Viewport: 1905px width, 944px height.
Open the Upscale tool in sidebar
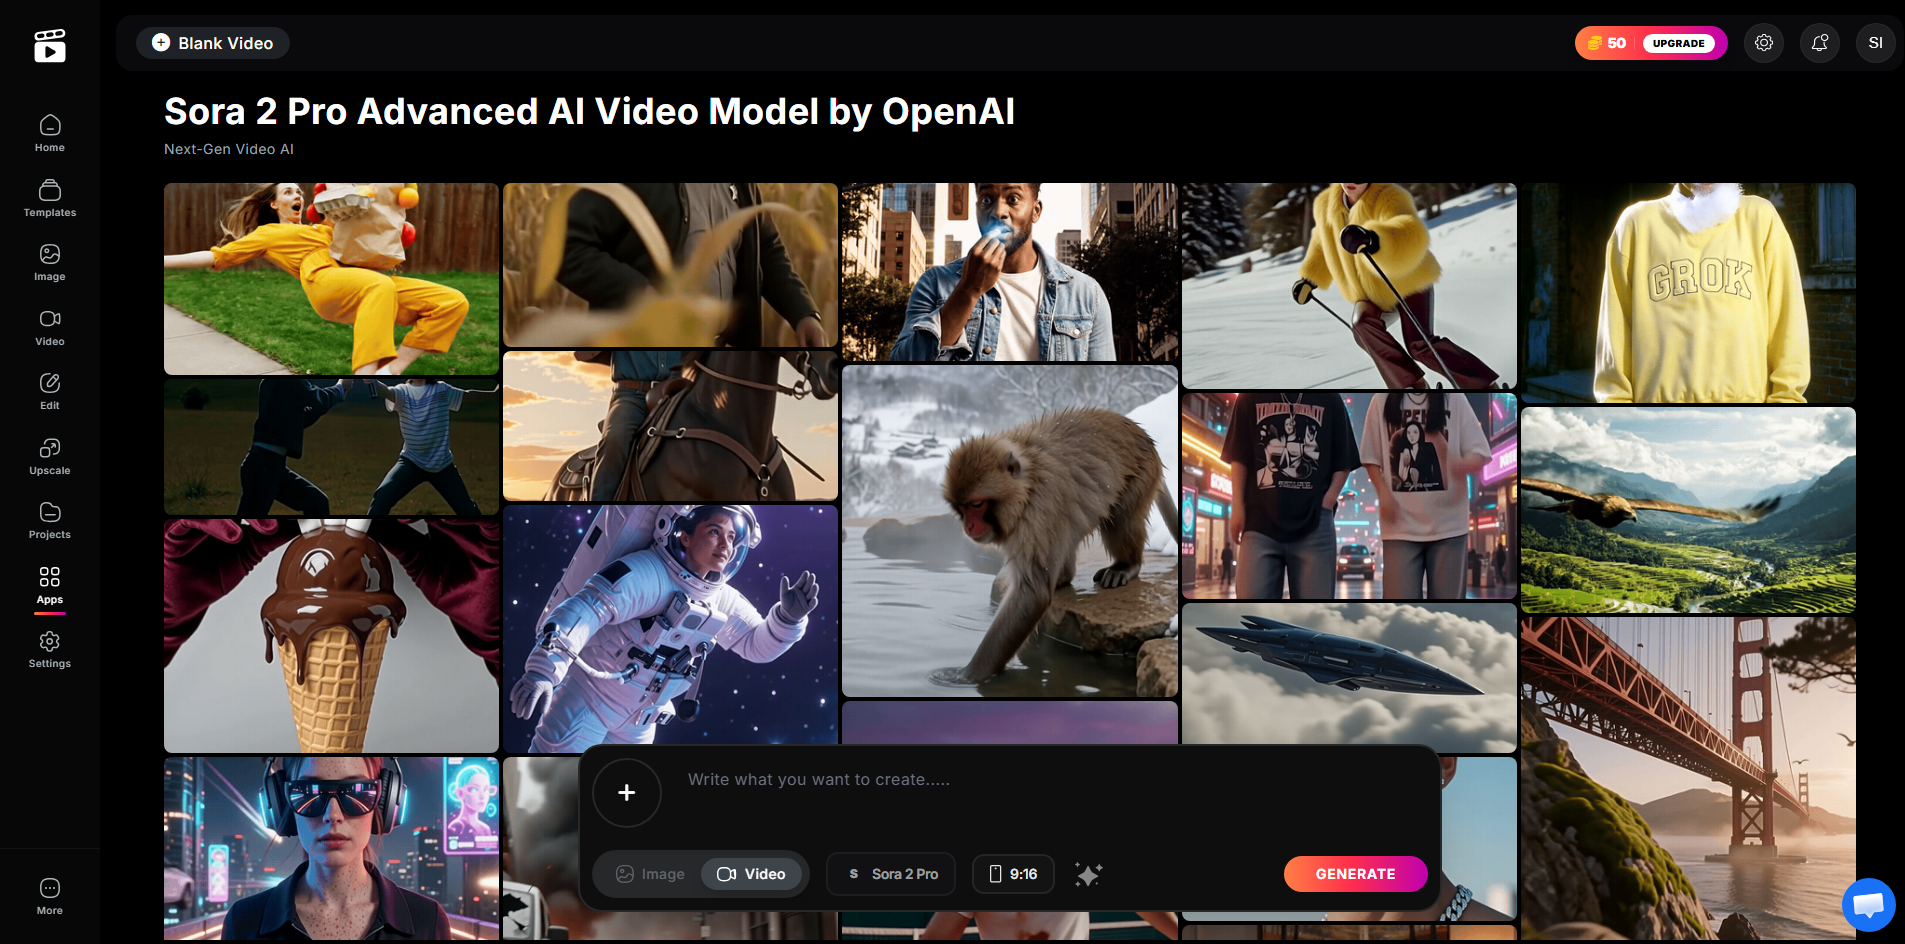pos(50,456)
